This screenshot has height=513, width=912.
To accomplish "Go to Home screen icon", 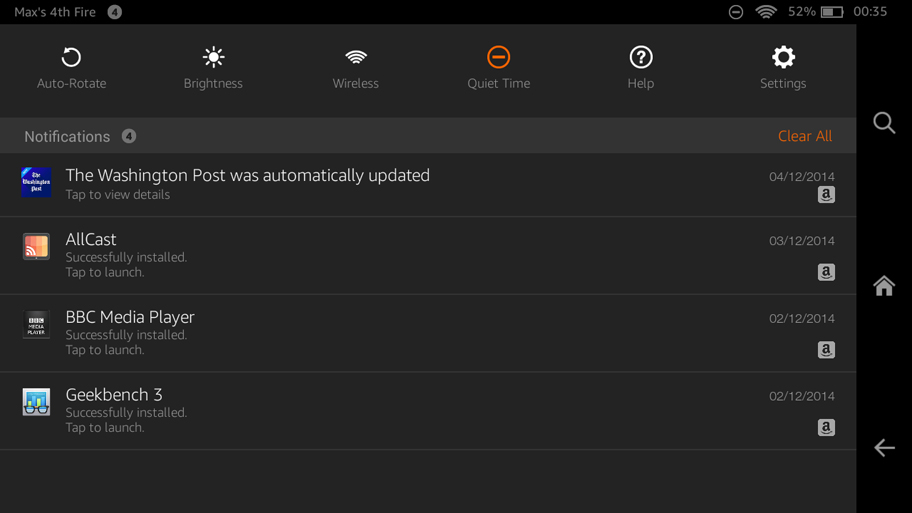I will pyautogui.click(x=884, y=286).
